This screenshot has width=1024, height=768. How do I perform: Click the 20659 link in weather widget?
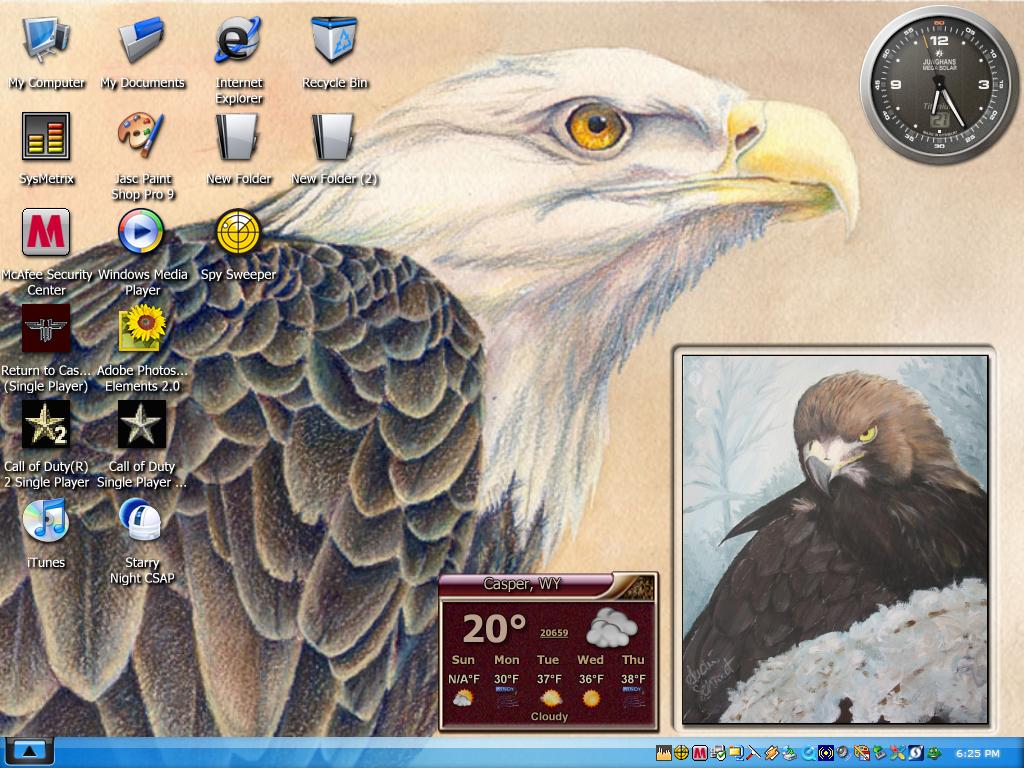pyautogui.click(x=554, y=633)
